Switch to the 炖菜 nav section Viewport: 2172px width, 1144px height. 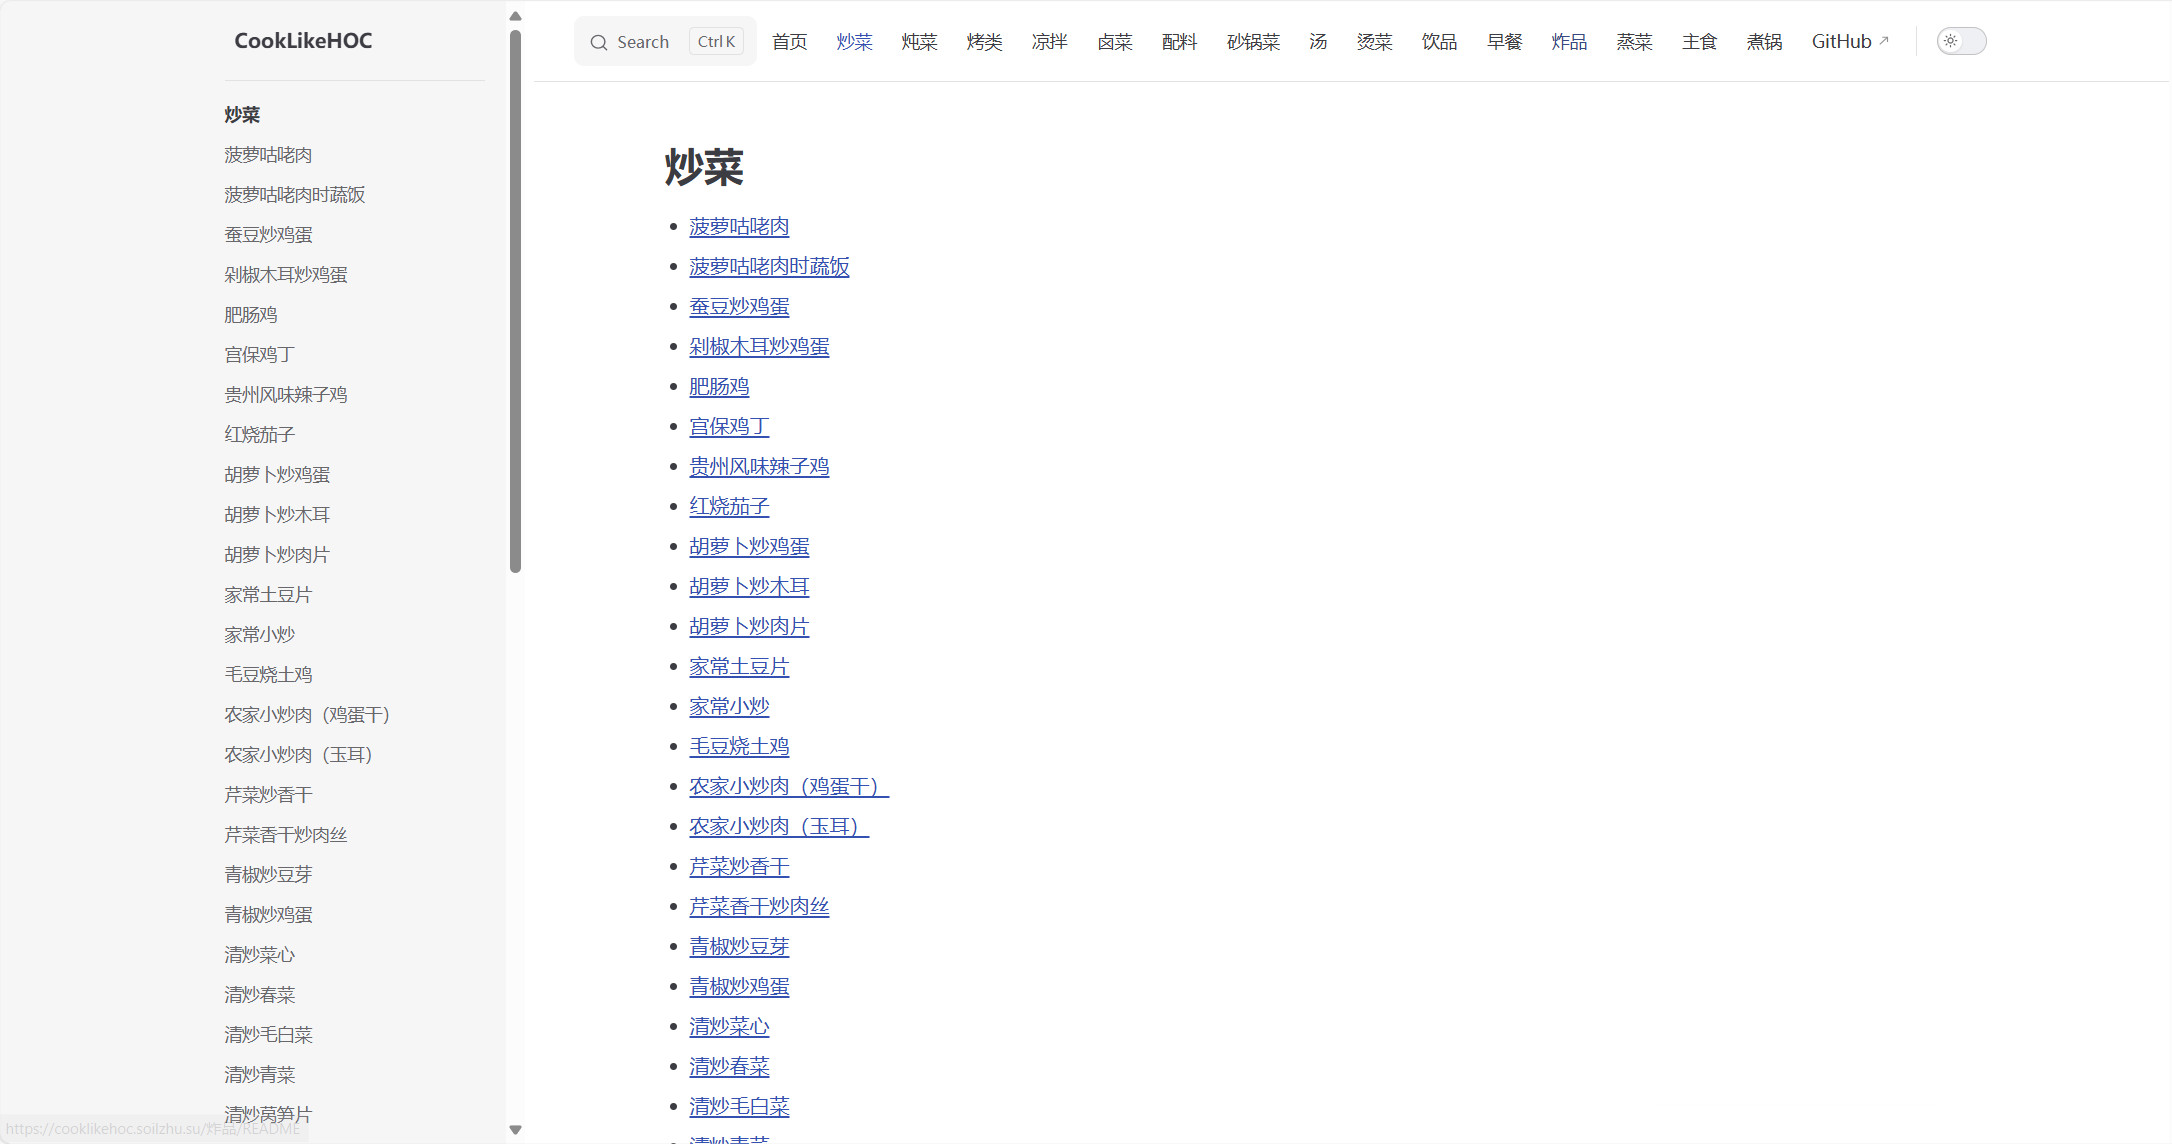point(919,41)
